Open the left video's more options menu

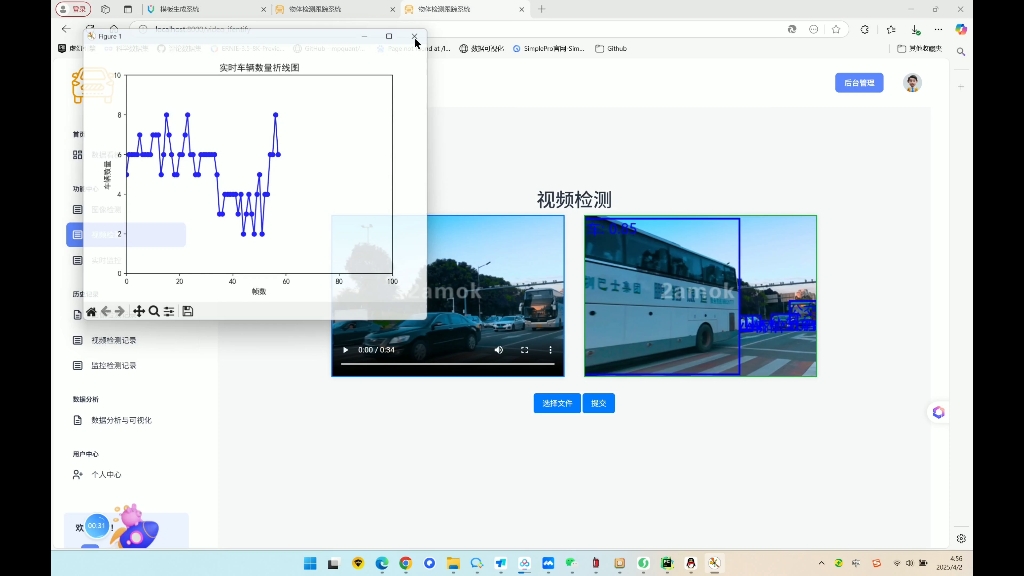click(551, 350)
